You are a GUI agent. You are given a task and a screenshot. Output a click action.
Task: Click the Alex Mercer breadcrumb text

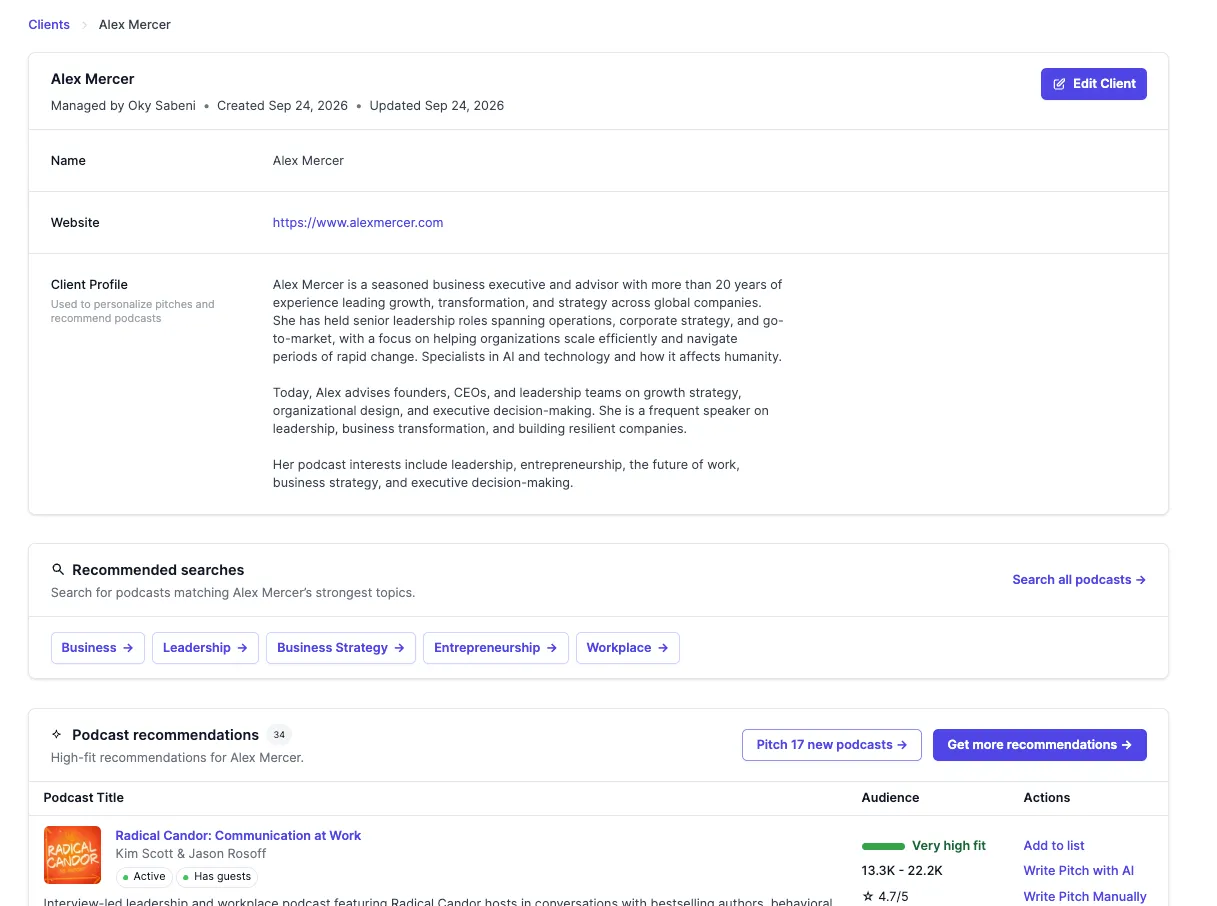point(135,24)
